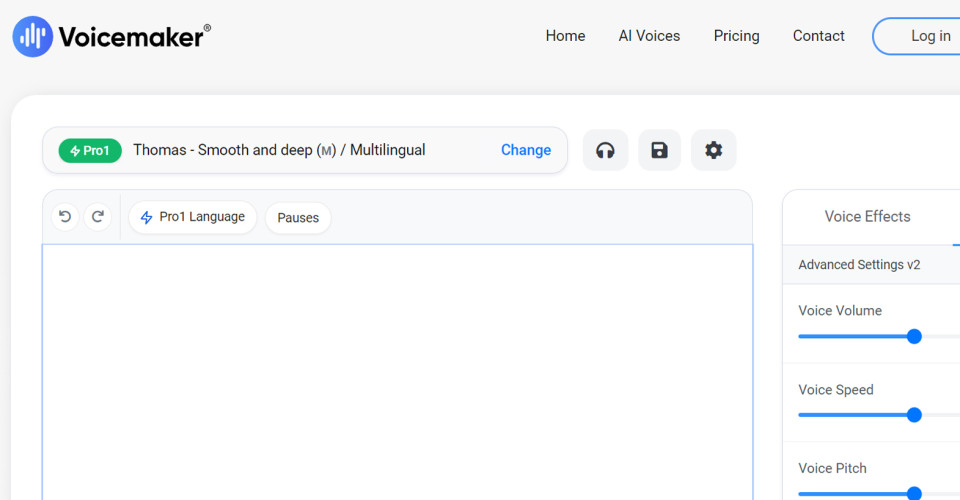960x500 pixels.
Task: Open the Contact page link
Action: 818,36
